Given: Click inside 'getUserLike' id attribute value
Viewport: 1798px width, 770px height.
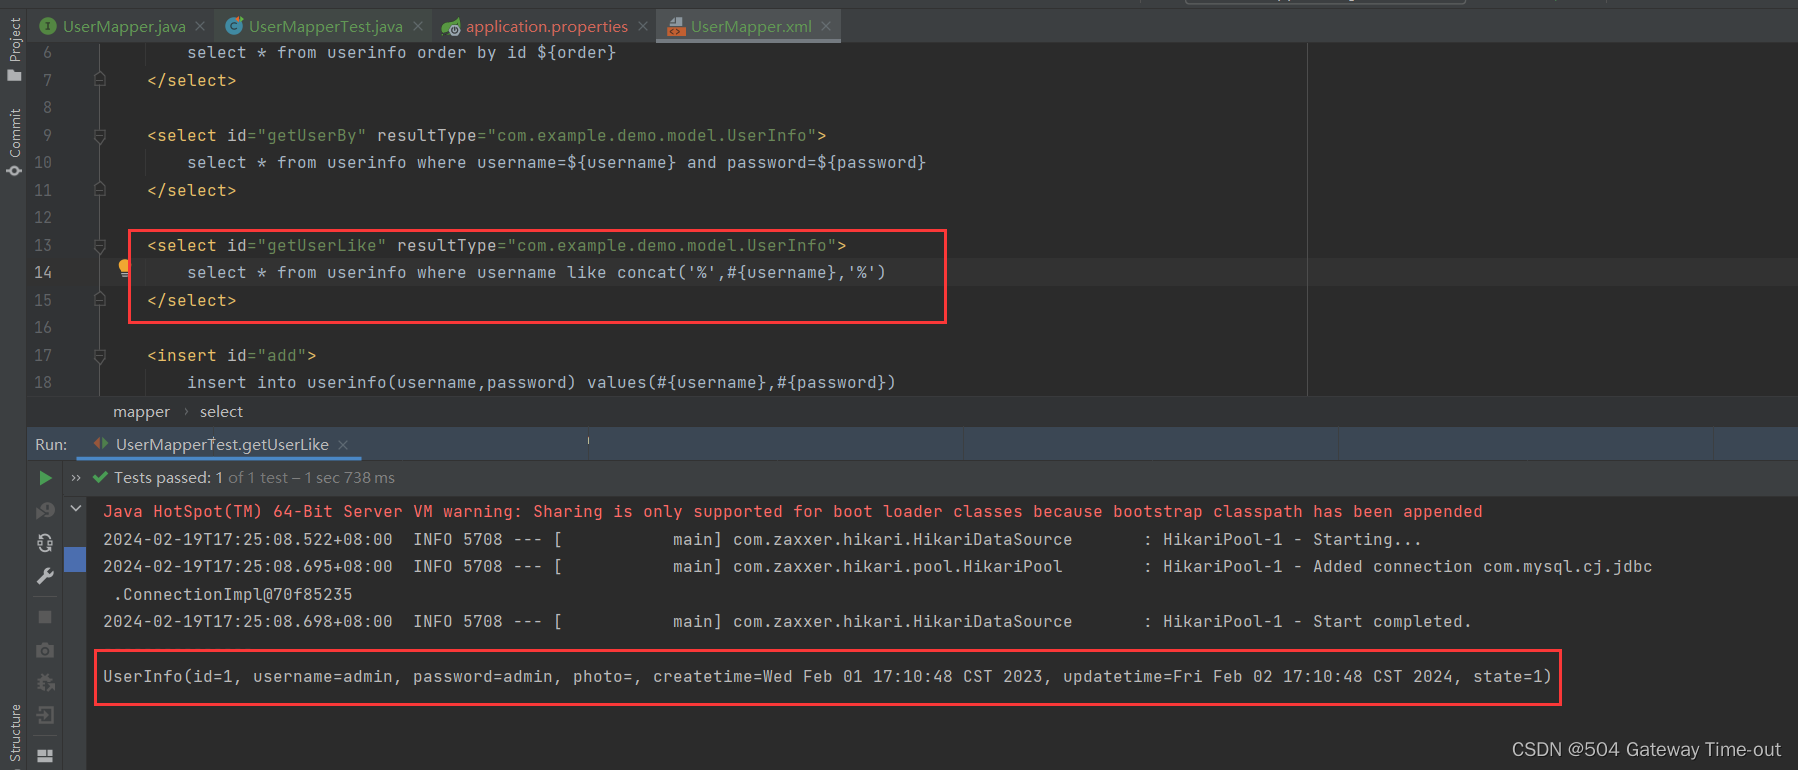Looking at the screenshot, I should pyautogui.click(x=322, y=245).
